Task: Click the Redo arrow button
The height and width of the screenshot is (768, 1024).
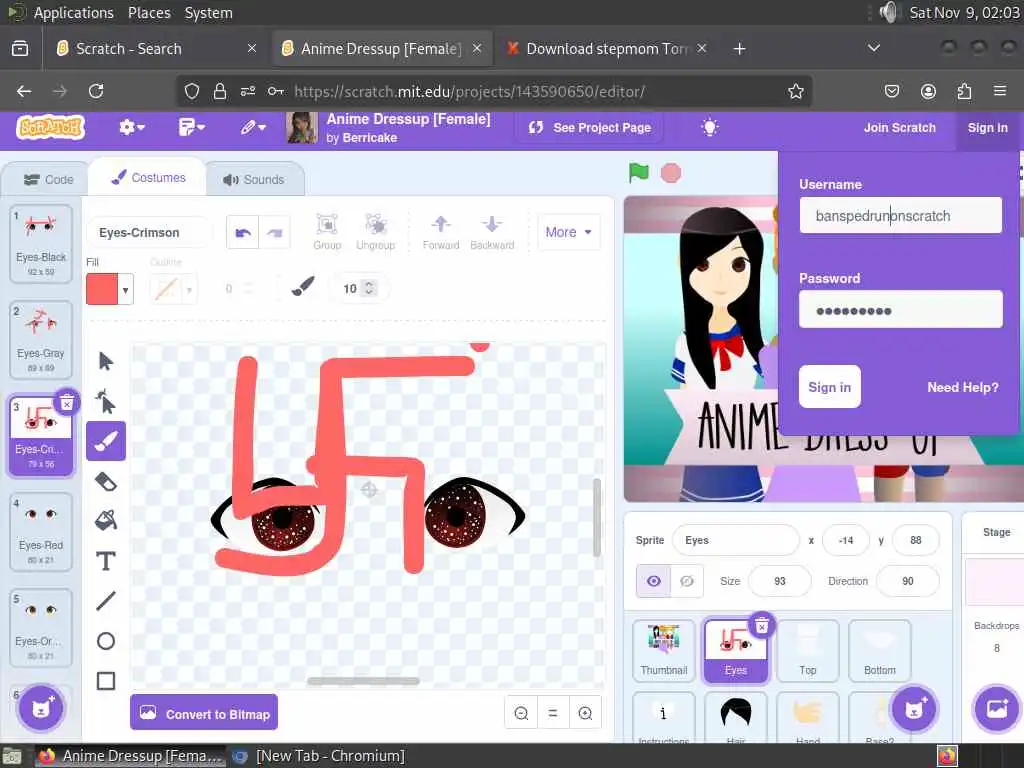Action: (274, 232)
